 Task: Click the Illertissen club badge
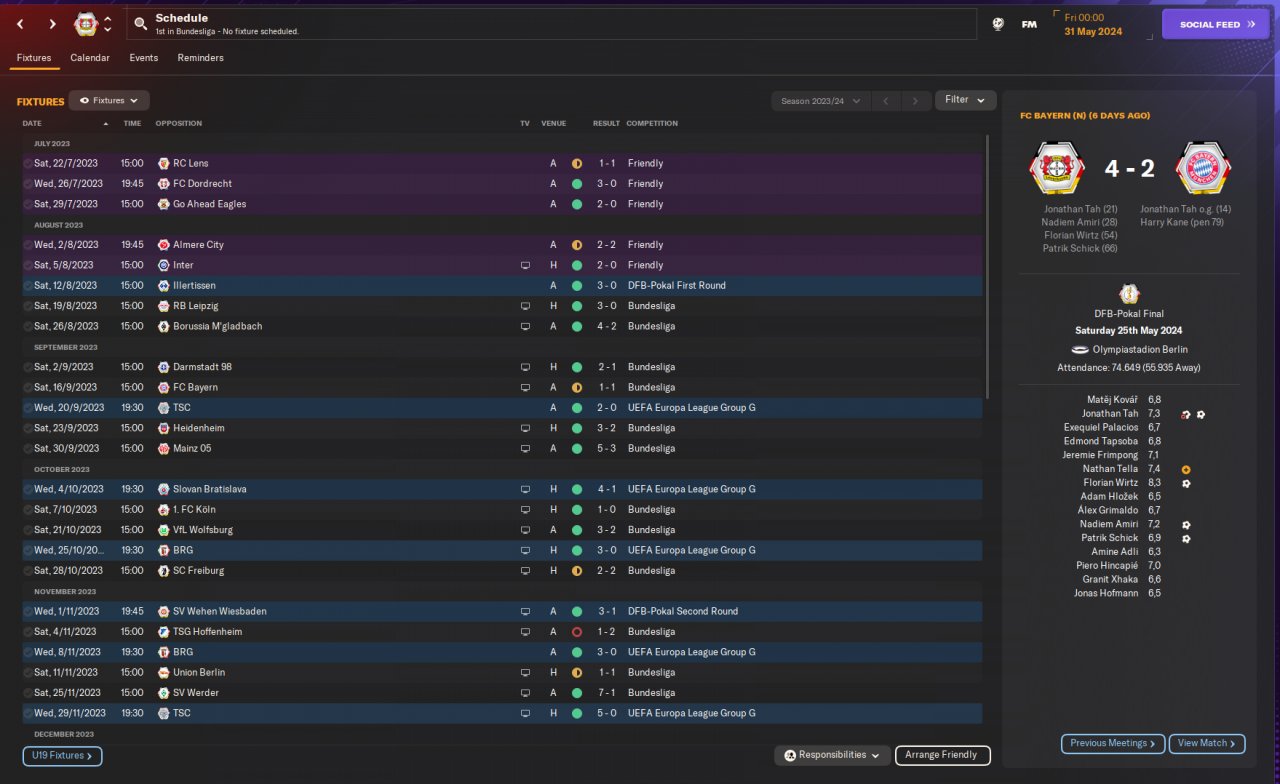point(164,286)
